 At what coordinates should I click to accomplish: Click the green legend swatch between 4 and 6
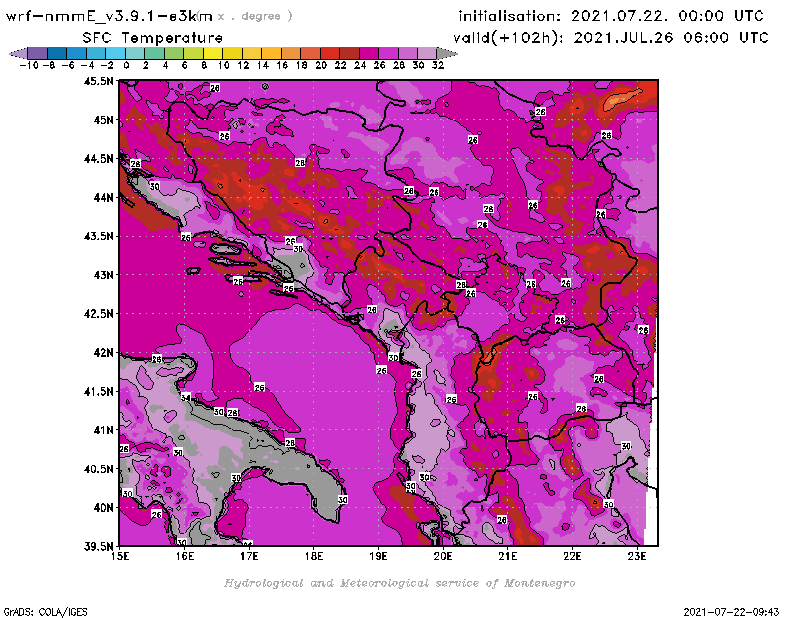[174, 53]
